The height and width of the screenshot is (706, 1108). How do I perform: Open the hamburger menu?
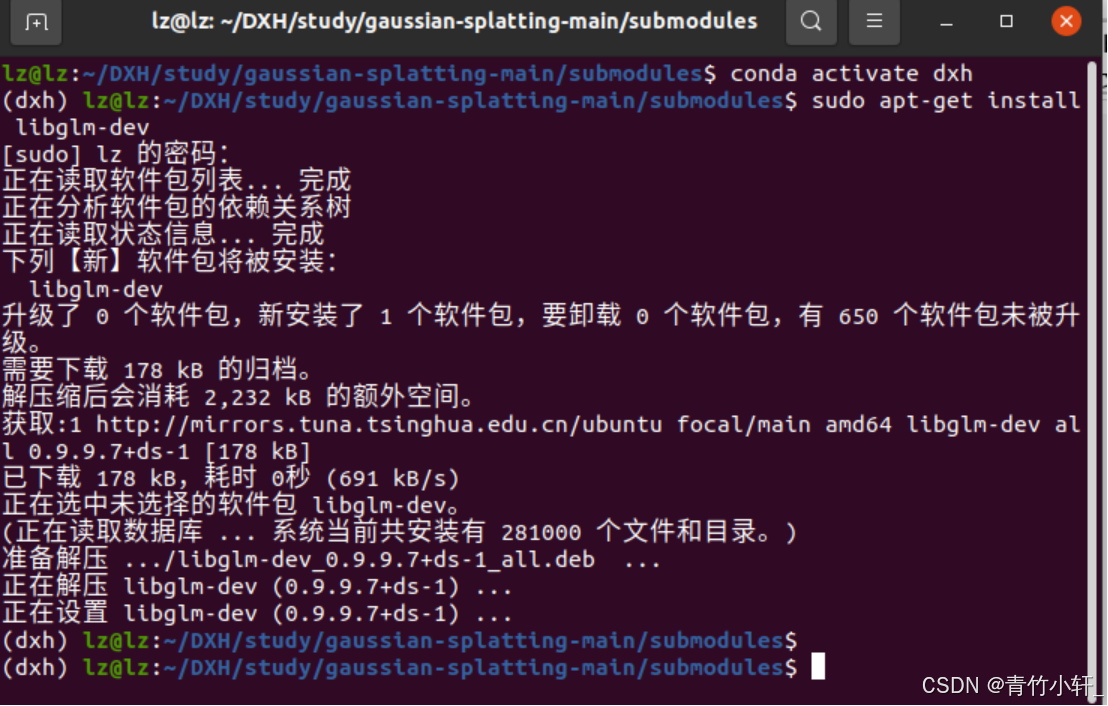click(874, 21)
